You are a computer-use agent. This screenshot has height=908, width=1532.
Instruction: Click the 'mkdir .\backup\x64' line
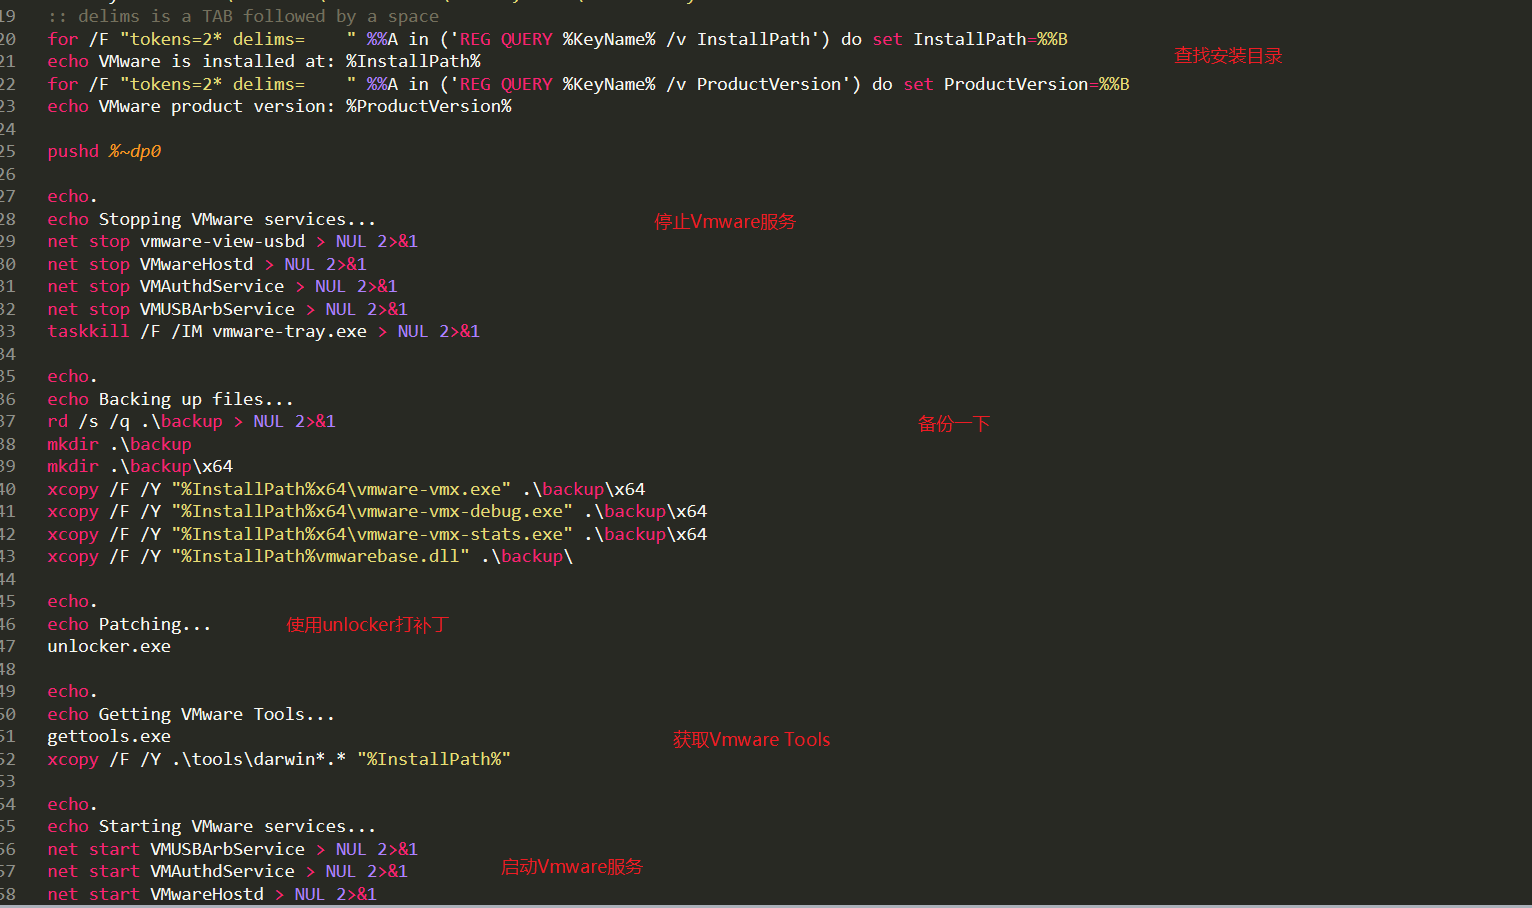coord(140,466)
